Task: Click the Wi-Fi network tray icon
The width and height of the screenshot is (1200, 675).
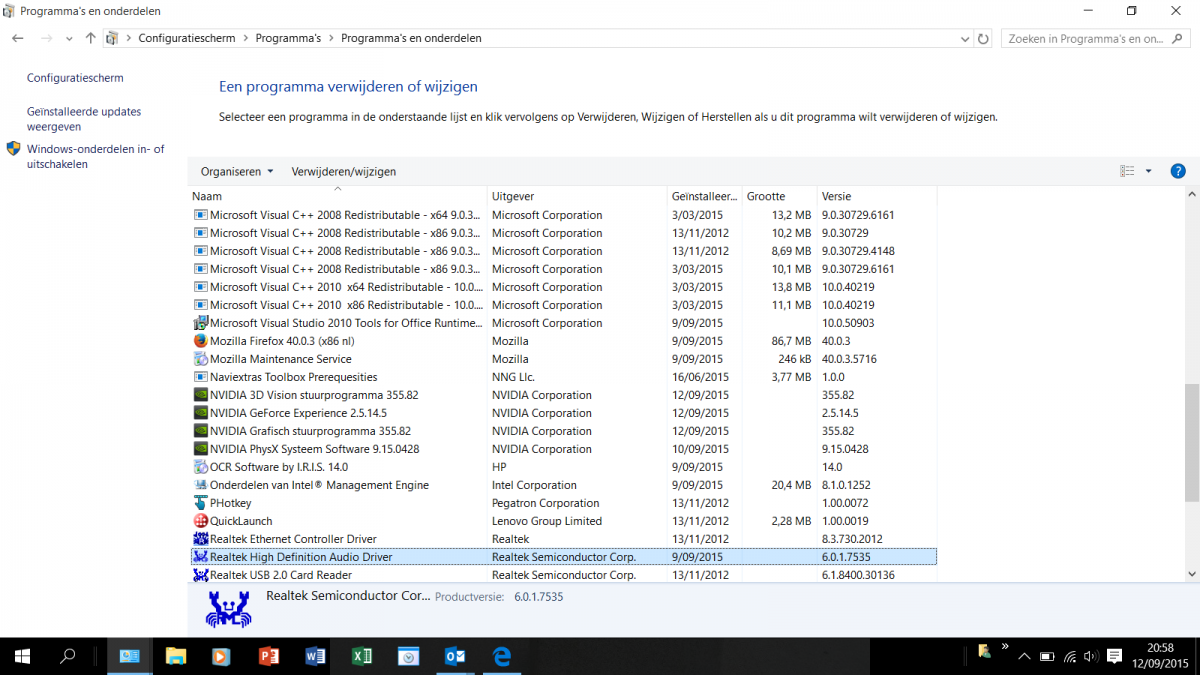Action: [x=1070, y=657]
